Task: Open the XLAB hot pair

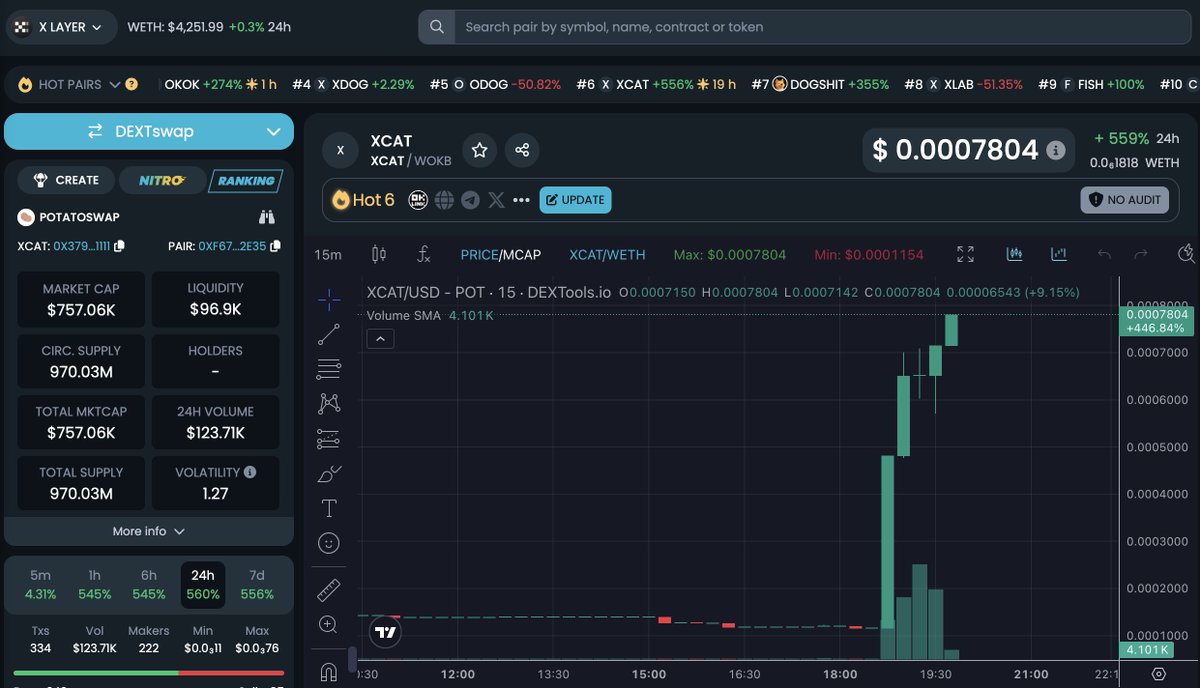Action: point(963,85)
